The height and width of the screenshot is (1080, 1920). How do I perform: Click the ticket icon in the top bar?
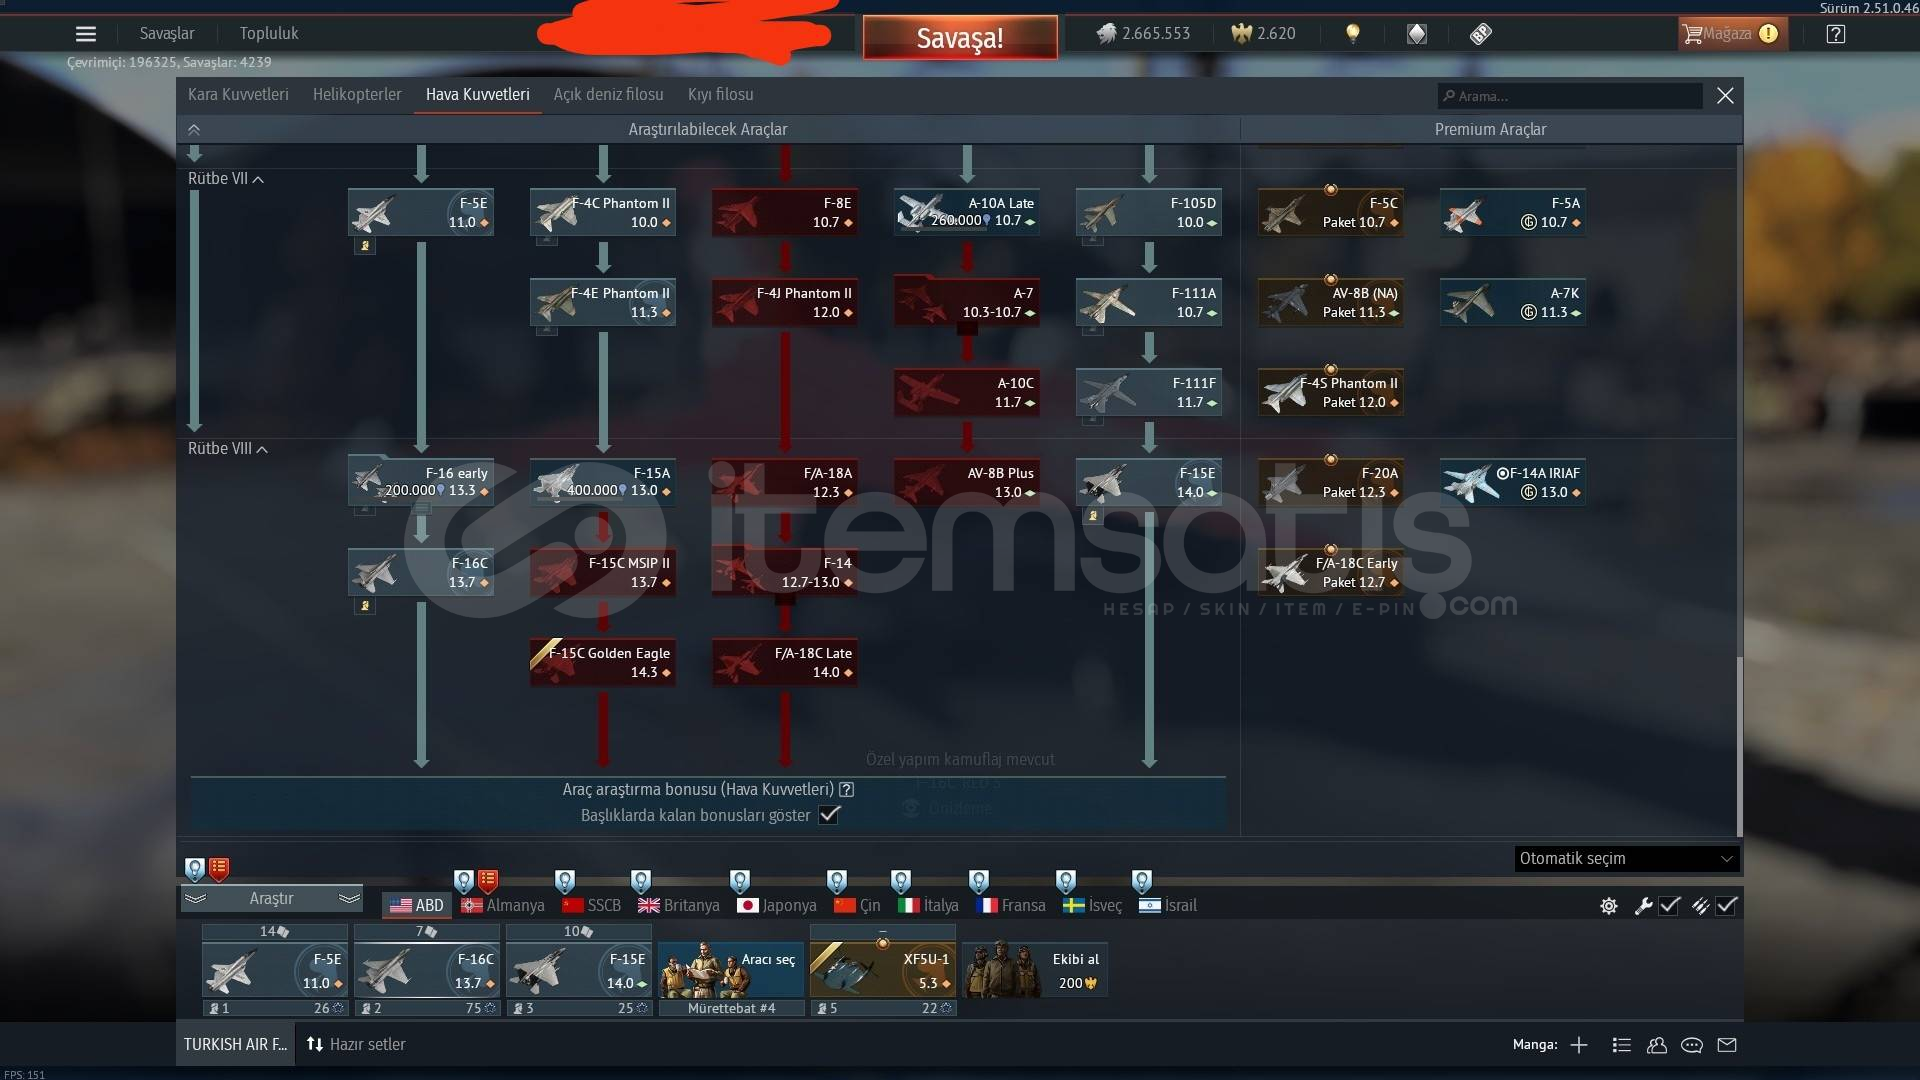(x=1481, y=34)
